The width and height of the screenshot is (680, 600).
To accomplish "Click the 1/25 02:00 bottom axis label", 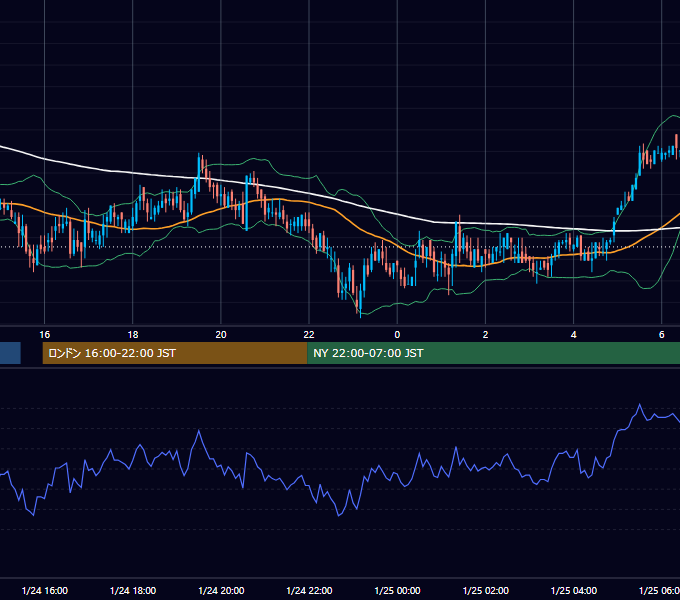I will point(486,590).
